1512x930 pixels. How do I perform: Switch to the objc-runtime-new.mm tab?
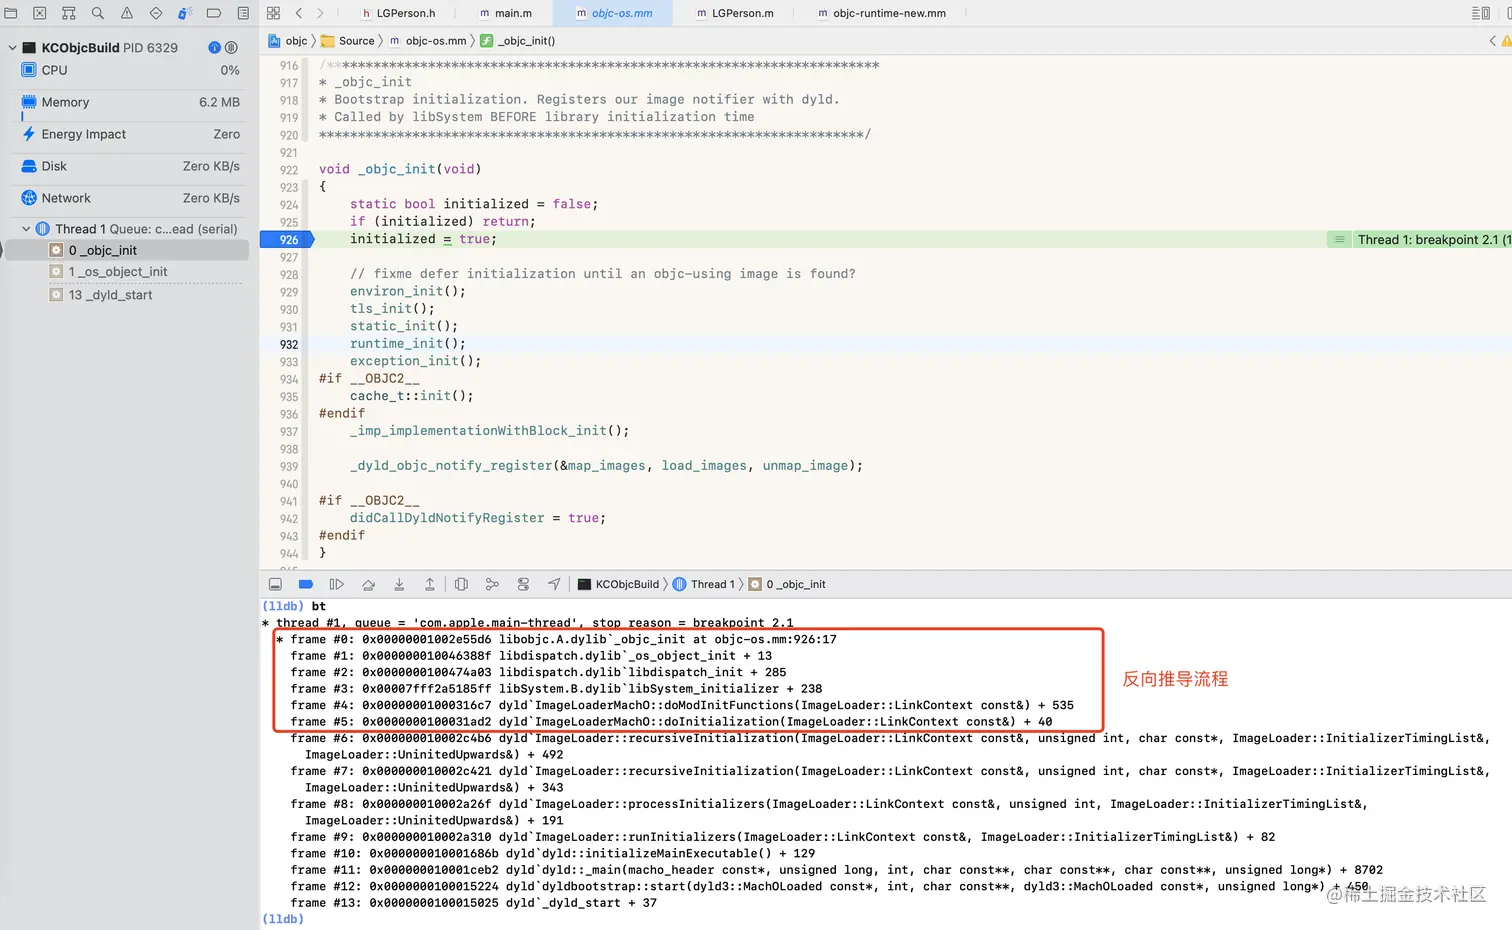tap(881, 13)
